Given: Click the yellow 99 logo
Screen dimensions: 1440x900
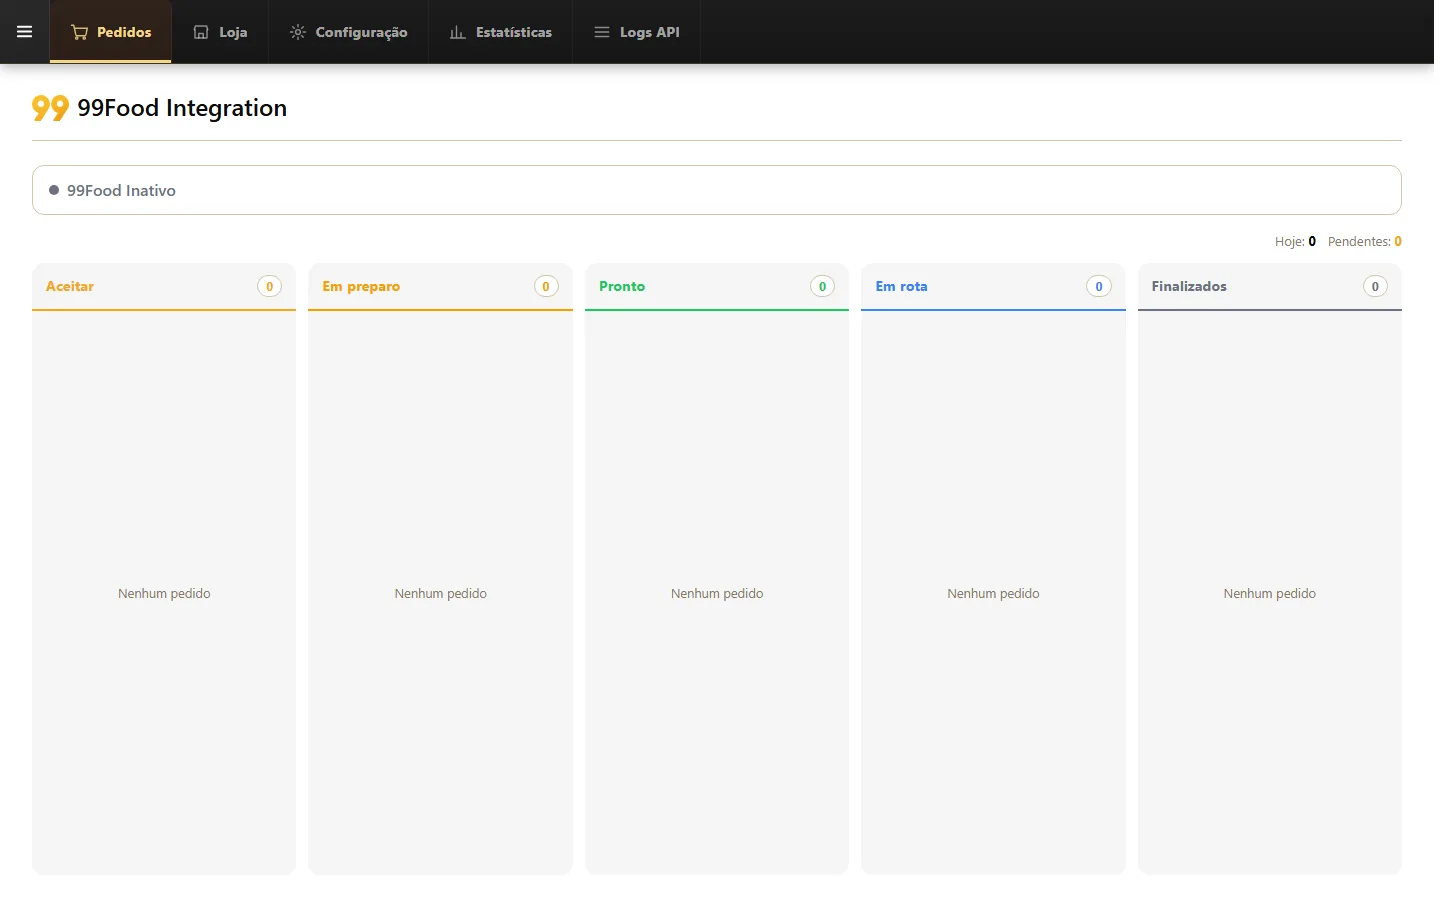Looking at the screenshot, I should pyautogui.click(x=50, y=108).
